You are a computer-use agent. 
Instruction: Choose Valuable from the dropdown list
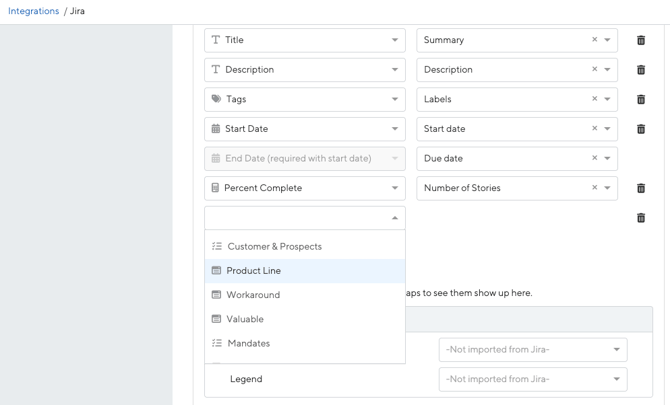tap(305, 319)
